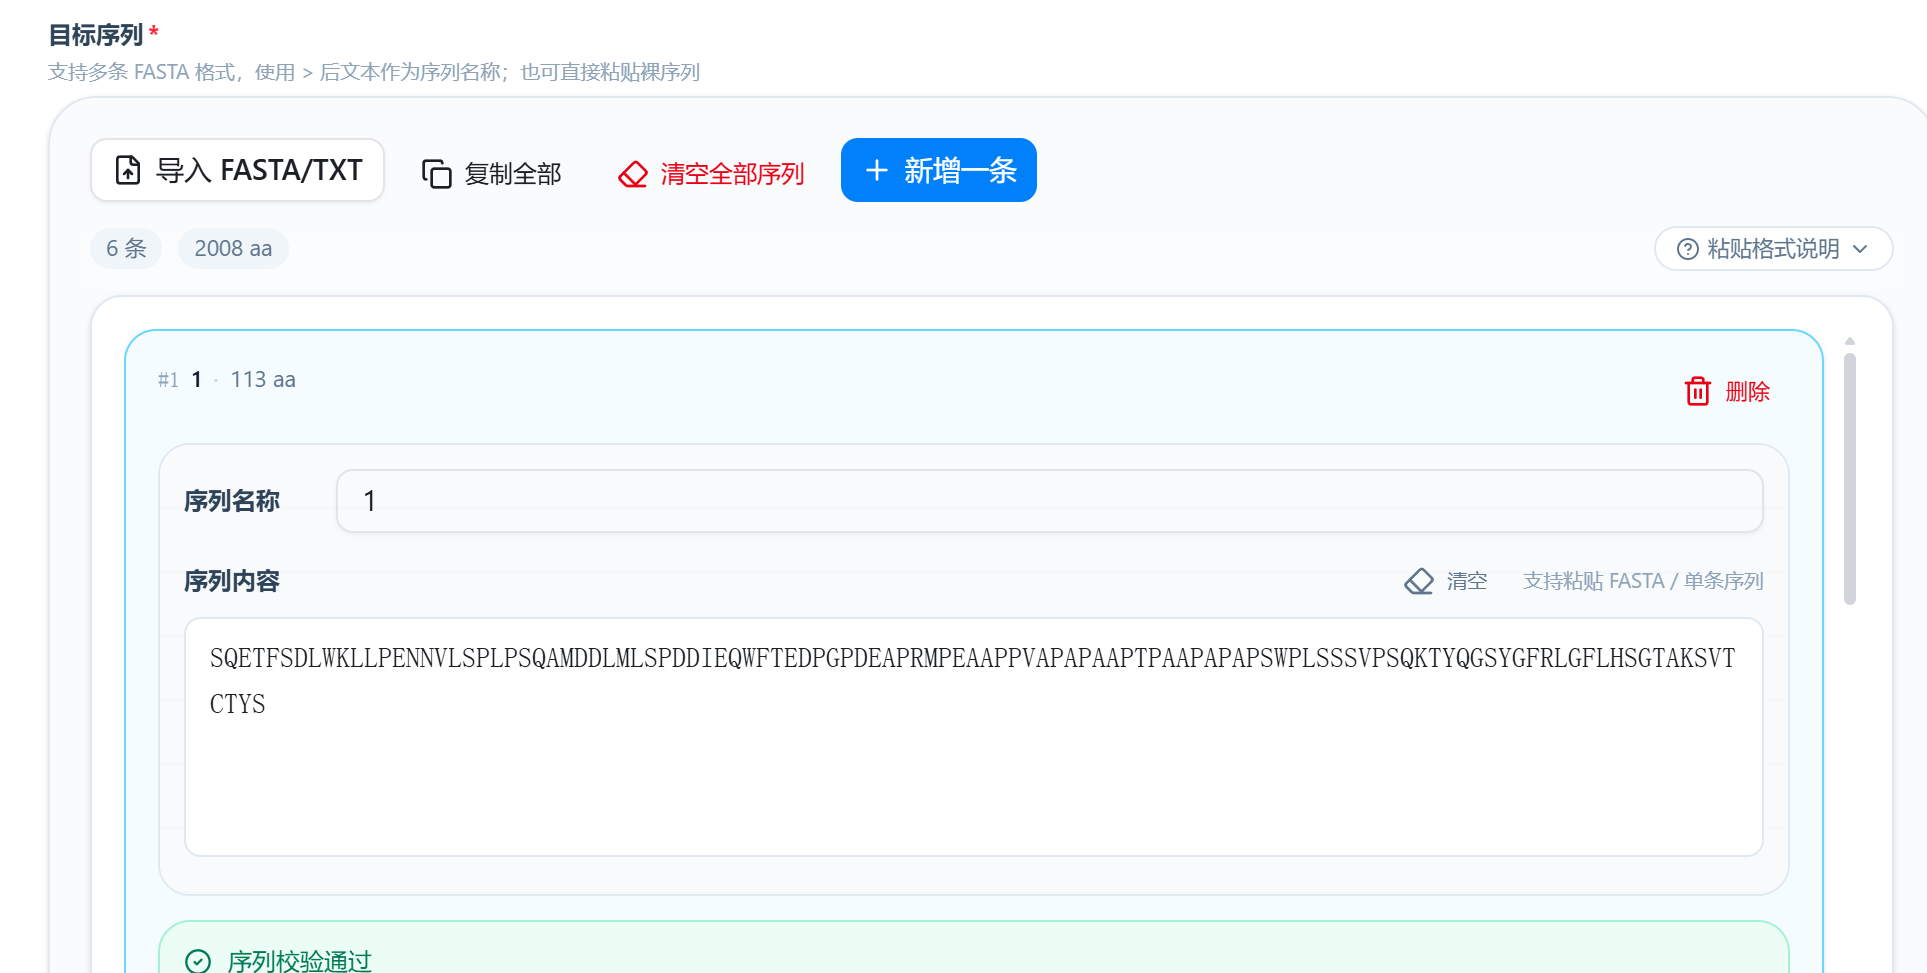
Task: Click 复制全部 to copy all sequences
Action: (491, 173)
